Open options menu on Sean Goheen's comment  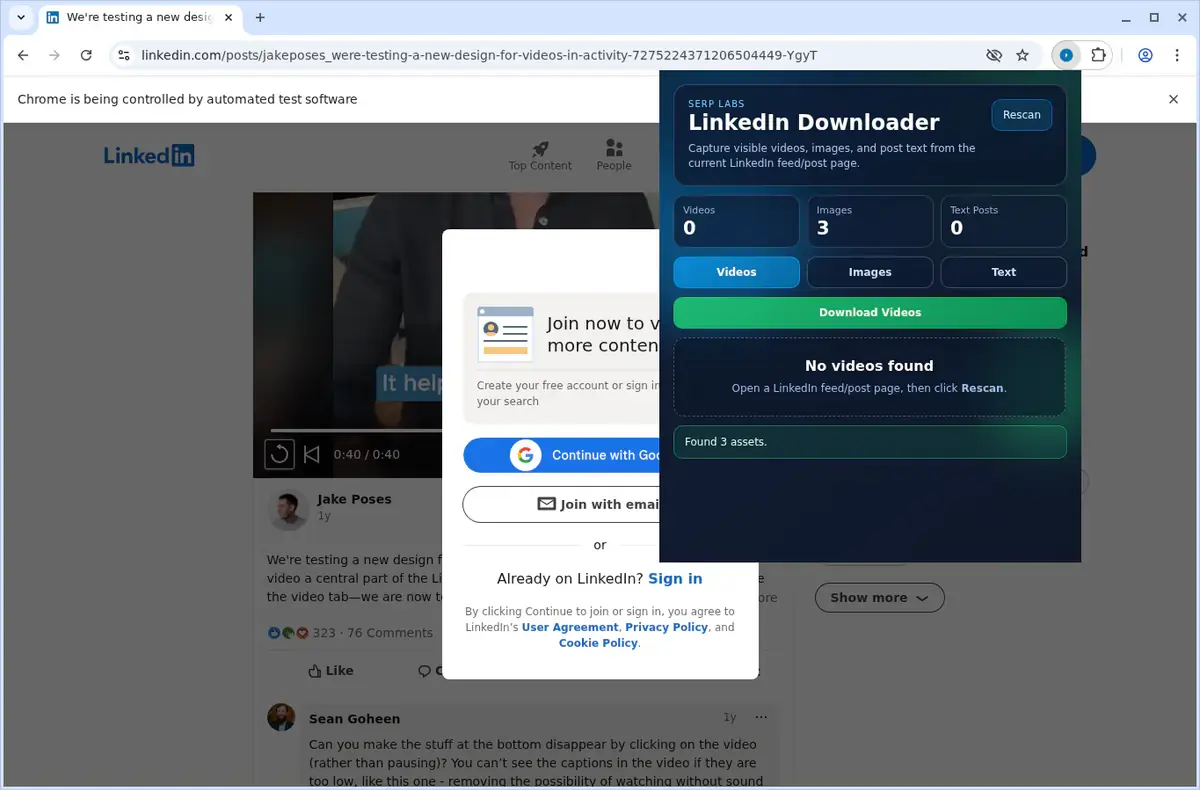762,717
